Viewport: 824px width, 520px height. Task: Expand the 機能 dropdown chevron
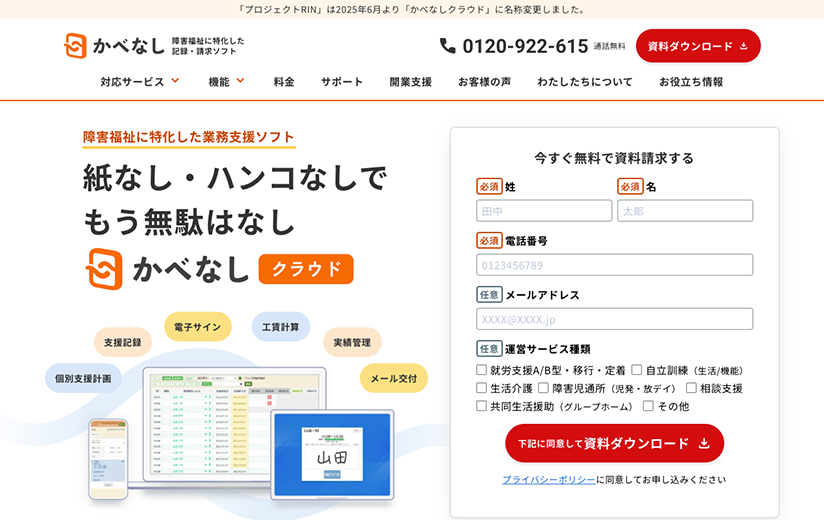pyautogui.click(x=240, y=81)
